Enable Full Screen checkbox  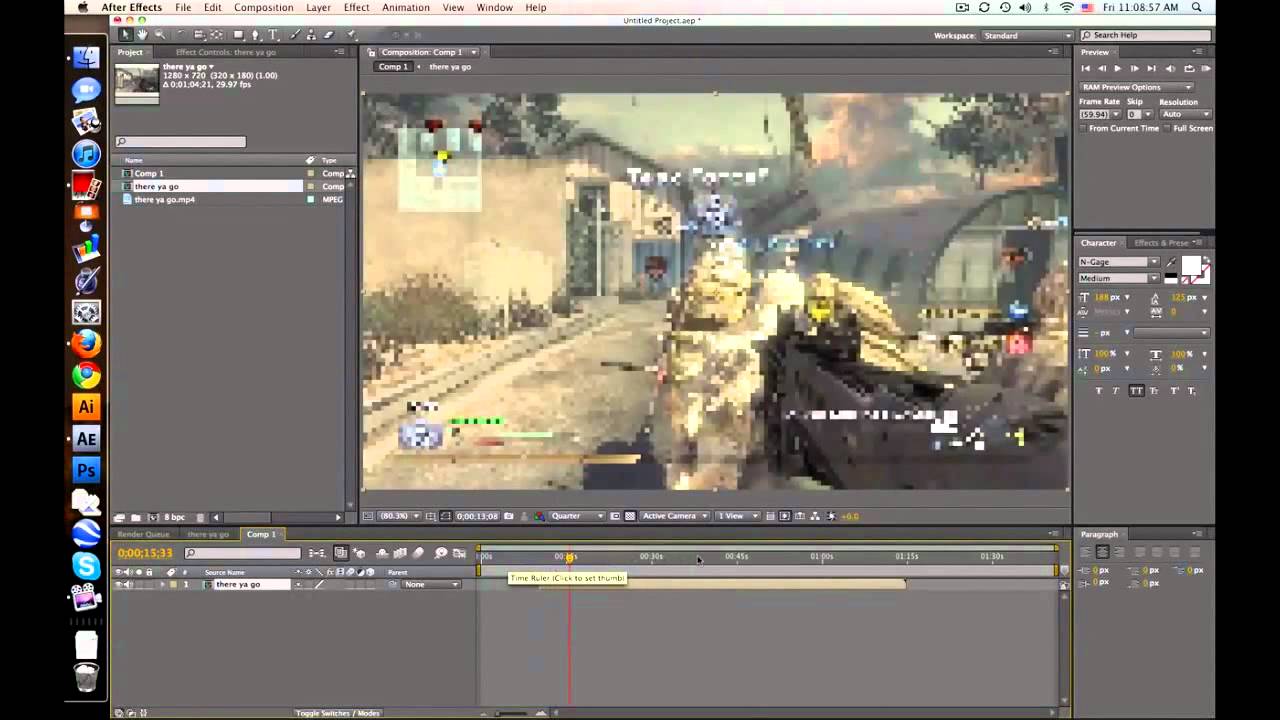(x=1168, y=128)
